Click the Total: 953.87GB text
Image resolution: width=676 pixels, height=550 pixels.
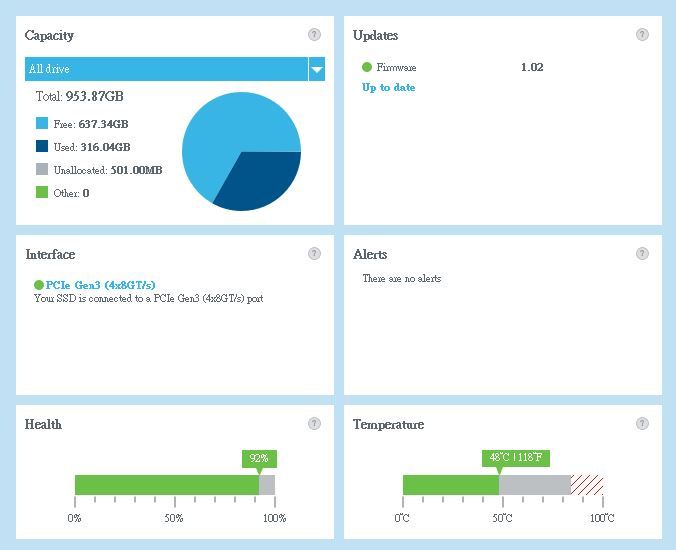click(x=80, y=96)
